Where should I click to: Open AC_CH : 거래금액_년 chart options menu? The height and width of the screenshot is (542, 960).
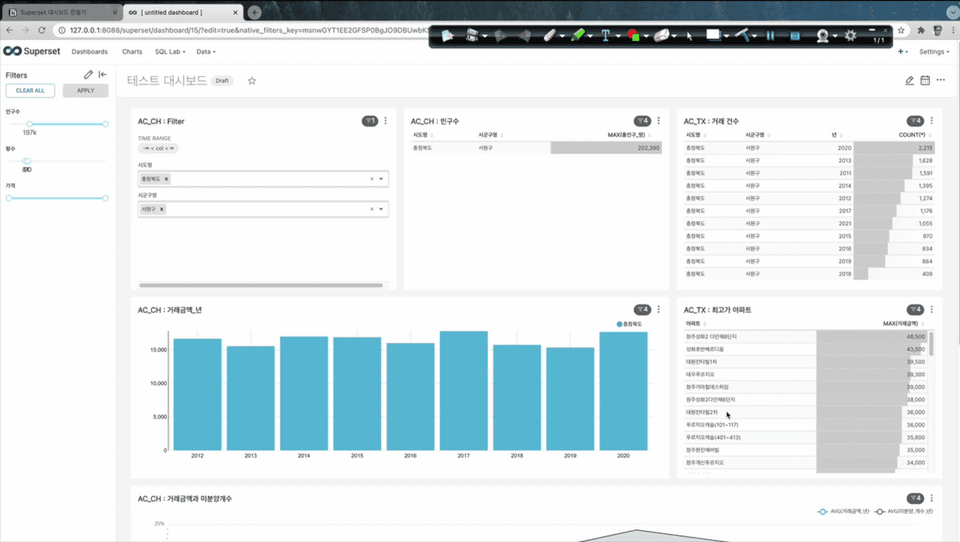[659, 310]
